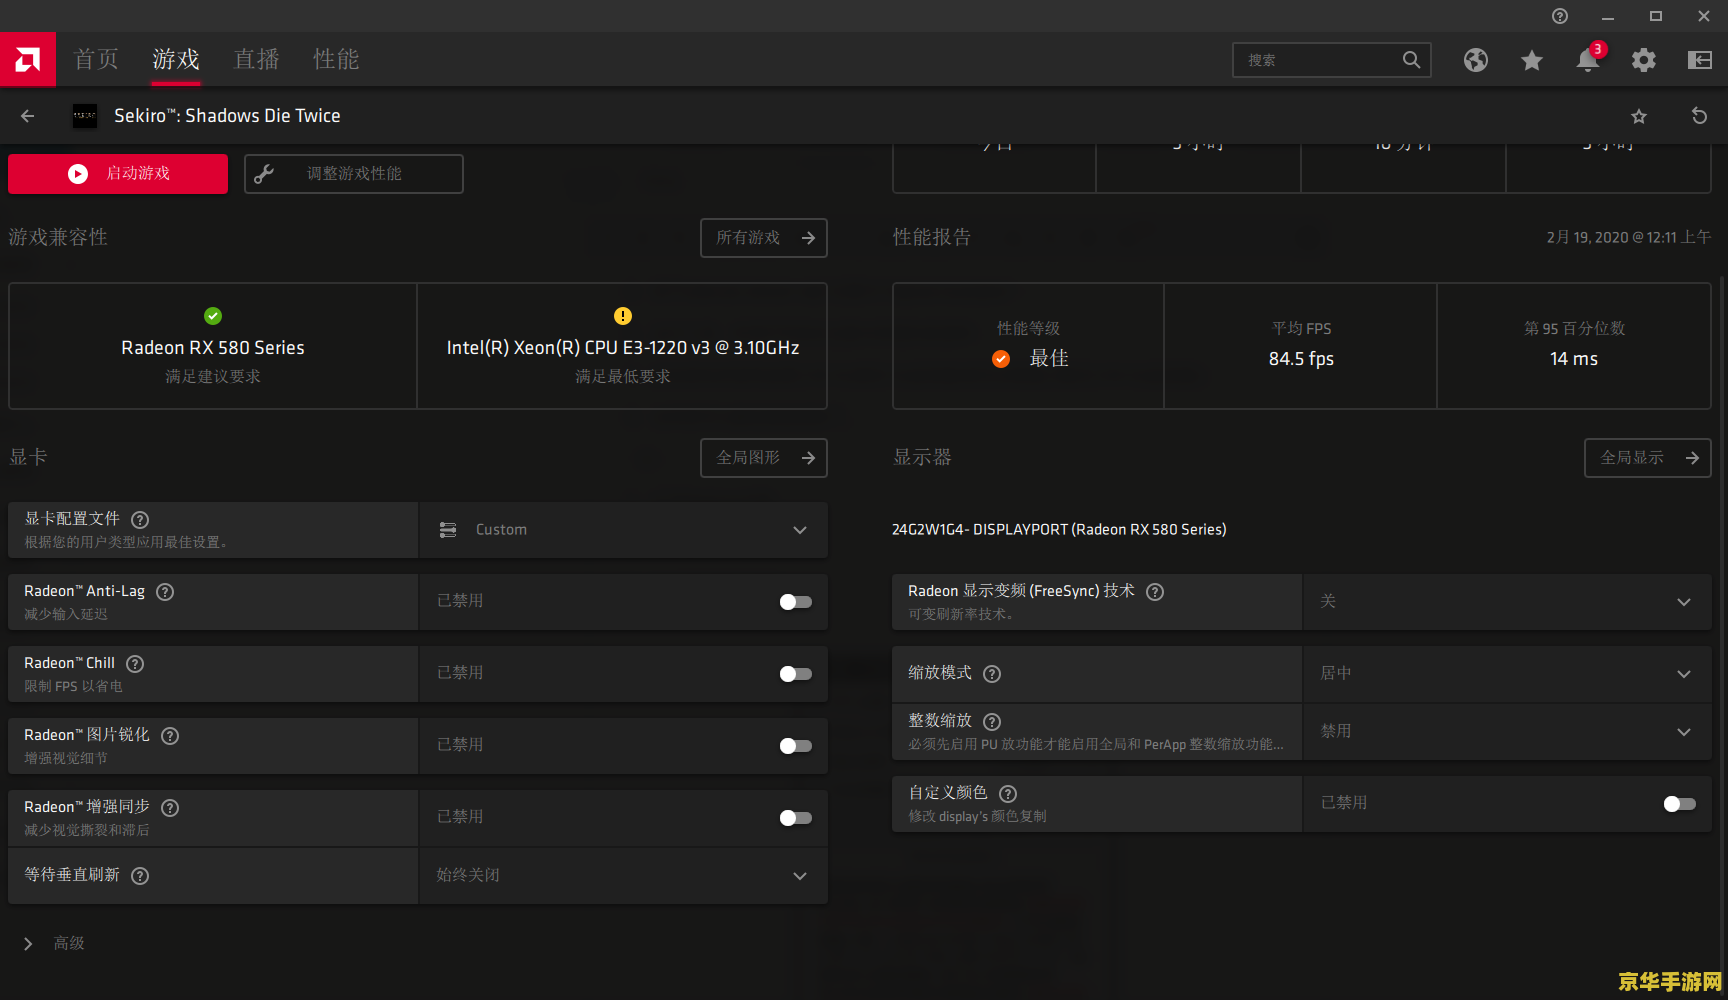
Task: Enable Radeon Chill toggle
Action: point(796,674)
